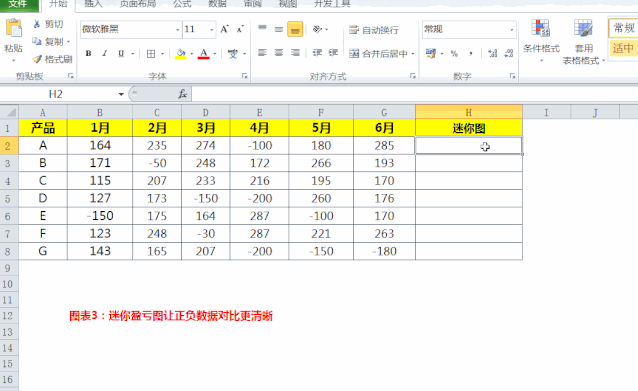
Task: Select the 适中 cell style
Action: coord(624,48)
